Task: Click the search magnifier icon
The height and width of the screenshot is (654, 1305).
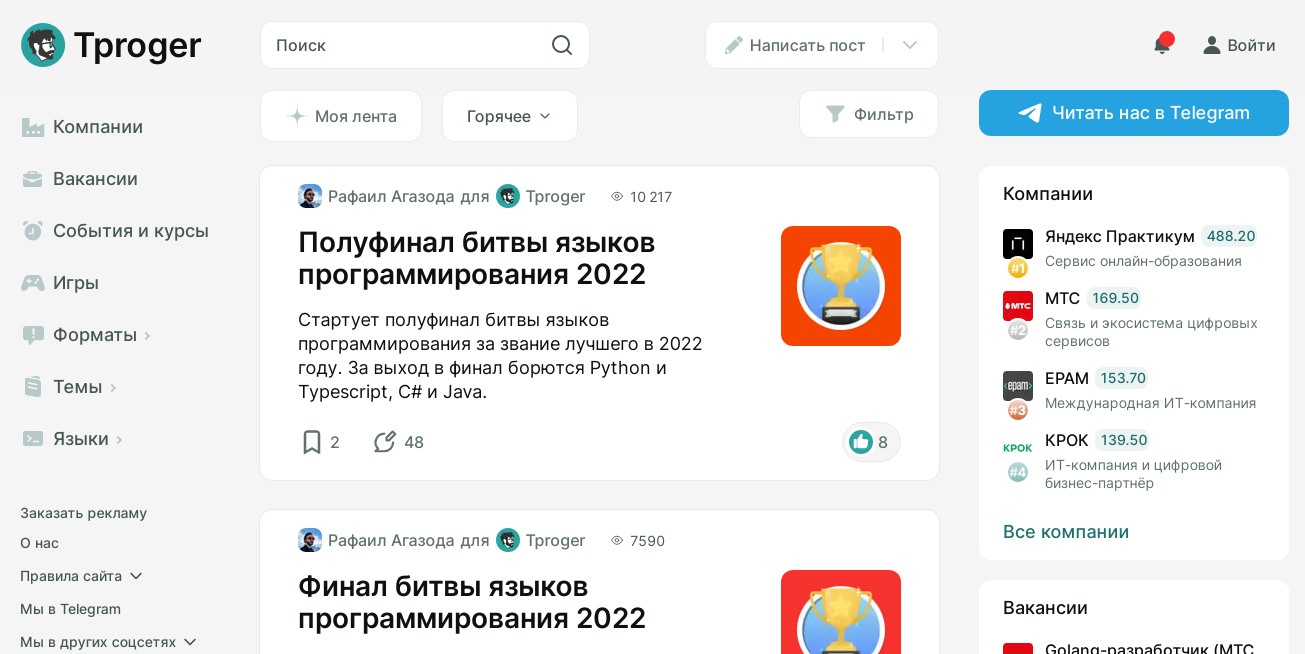Action: [562, 45]
